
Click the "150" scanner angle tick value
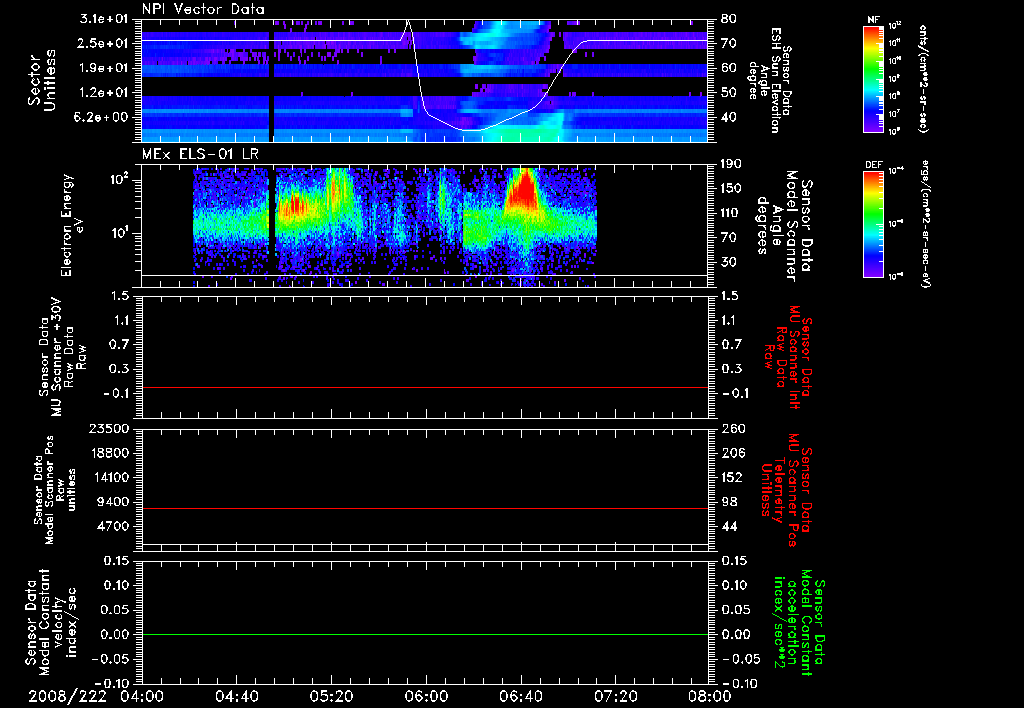[x=732, y=189]
